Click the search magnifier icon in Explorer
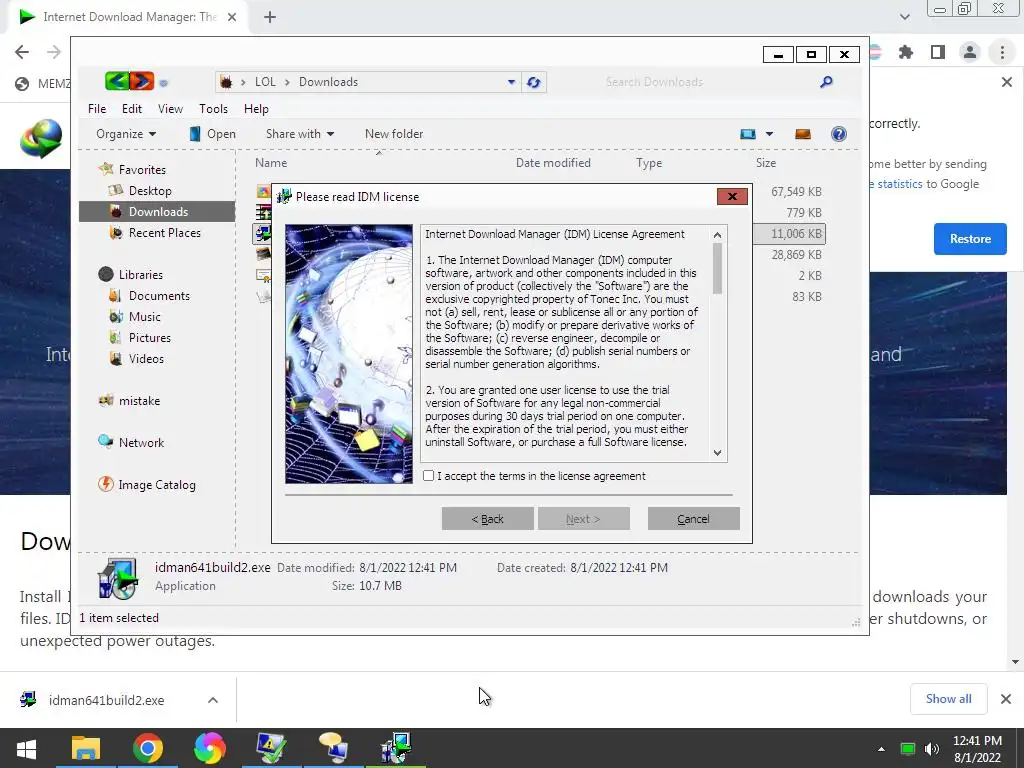Viewport: 1024px width, 768px height. pos(826,82)
